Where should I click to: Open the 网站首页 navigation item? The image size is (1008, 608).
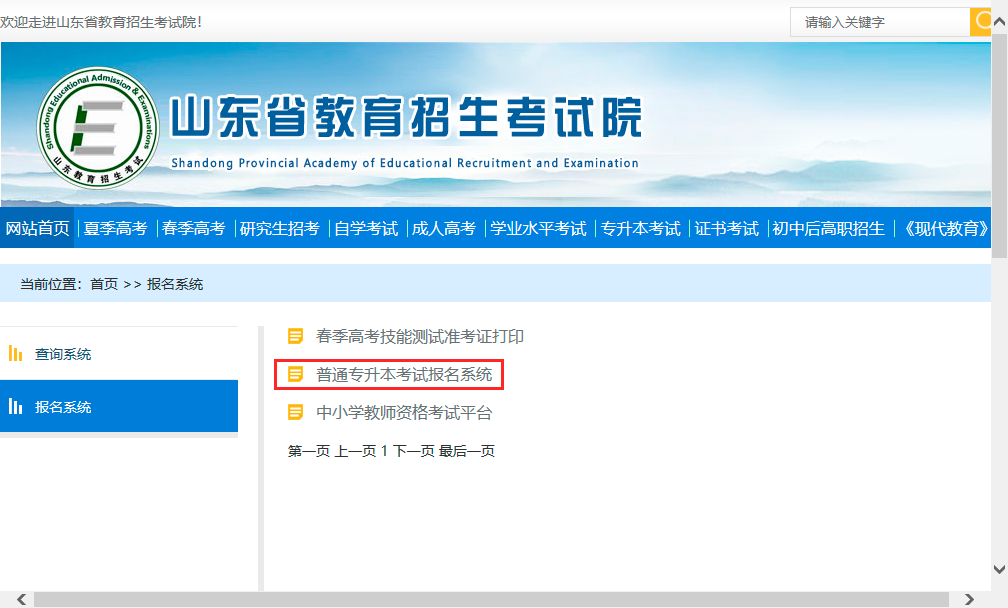coord(37,228)
